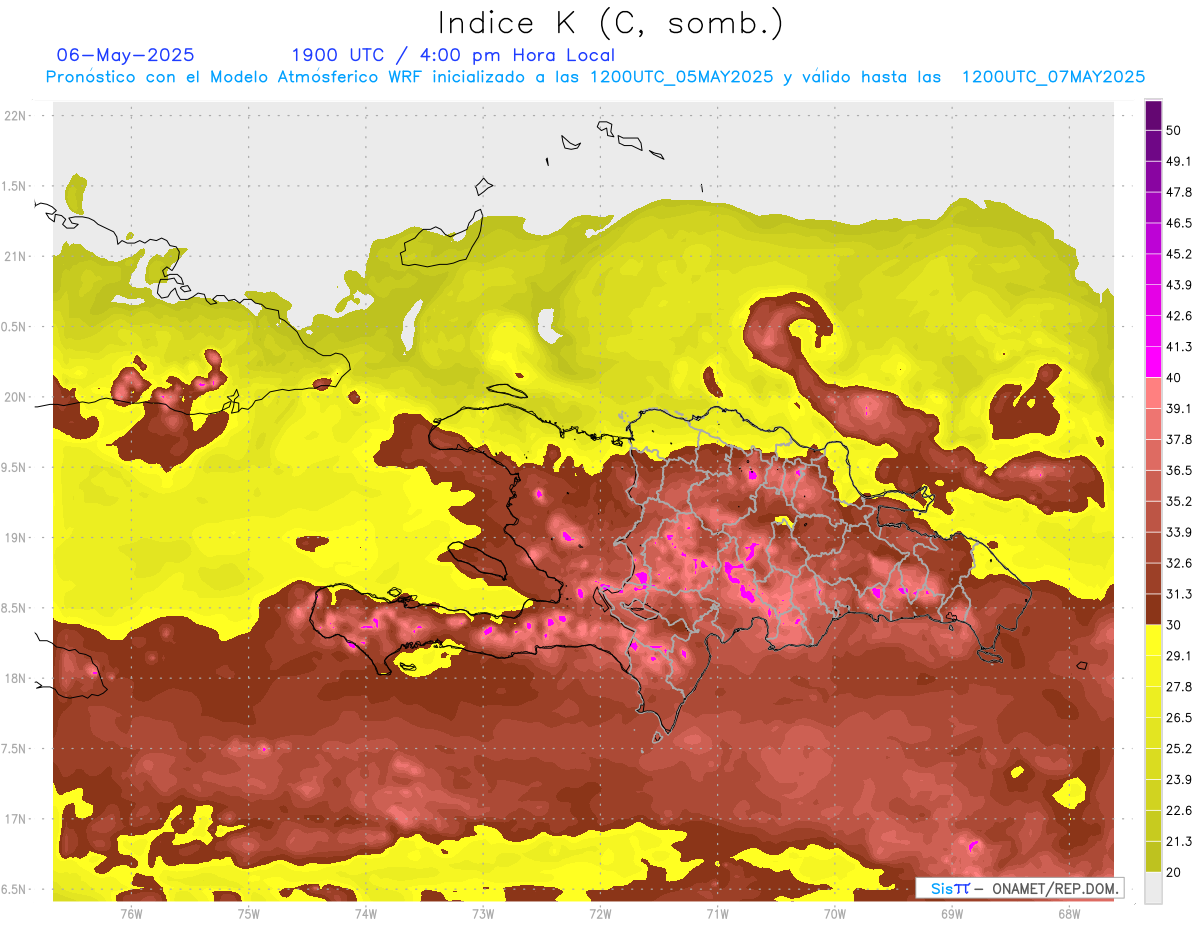Click the gray swatch below 20 on scale
The width and height of the screenshot is (1200, 927).
coord(1153,888)
